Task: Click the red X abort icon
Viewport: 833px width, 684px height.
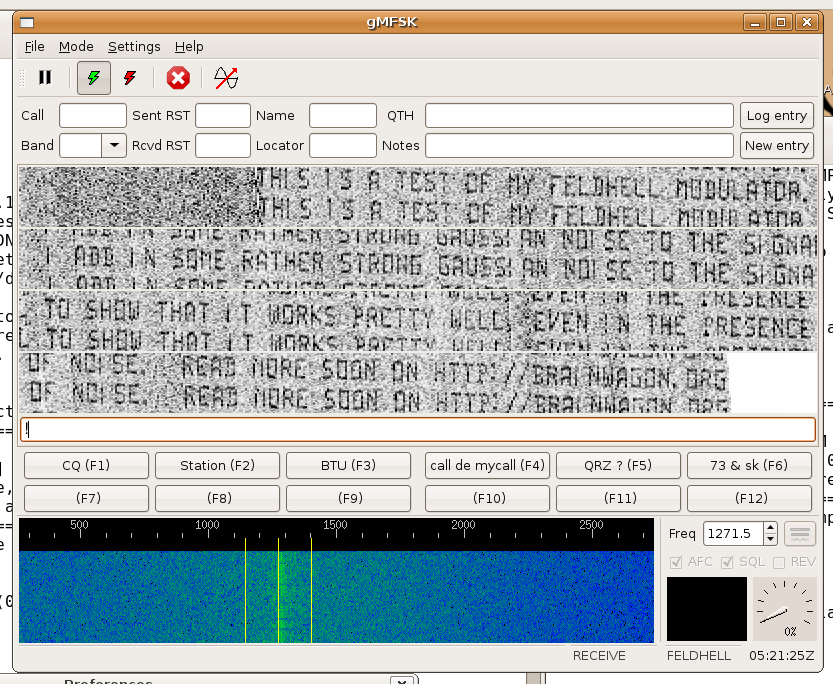Action: point(178,78)
